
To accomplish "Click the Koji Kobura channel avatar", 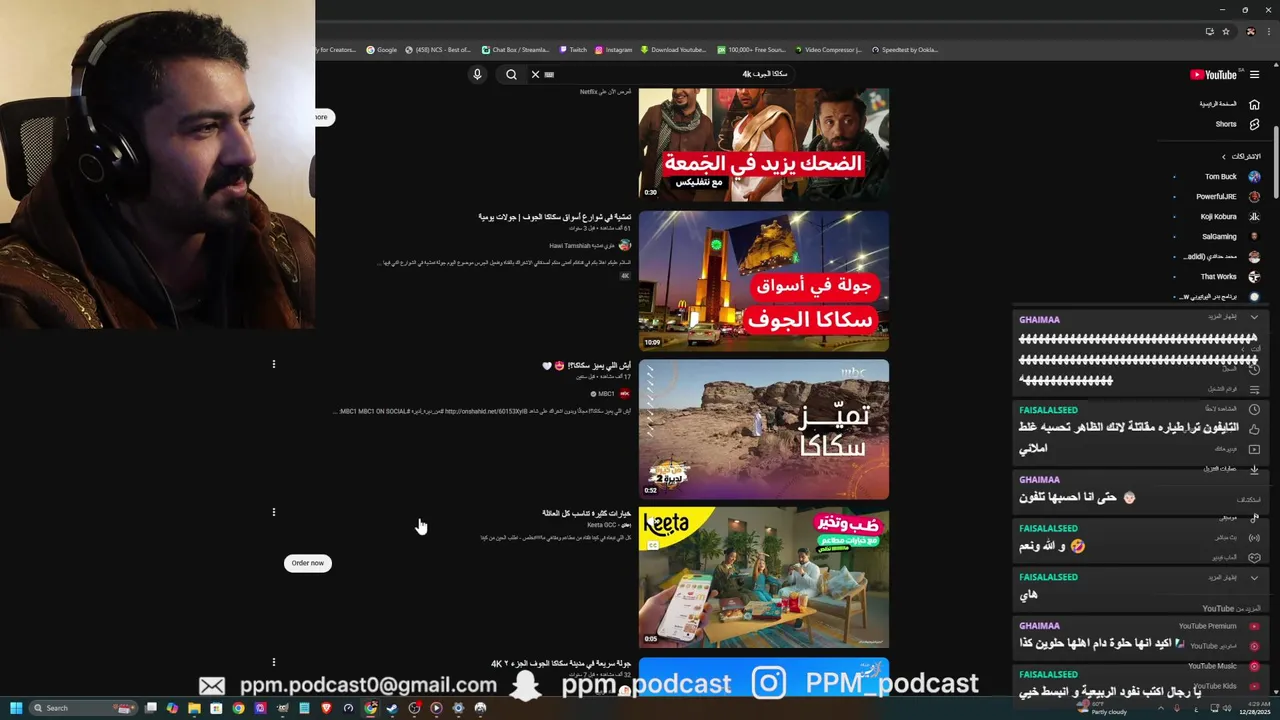I will tap(1254, 217).
